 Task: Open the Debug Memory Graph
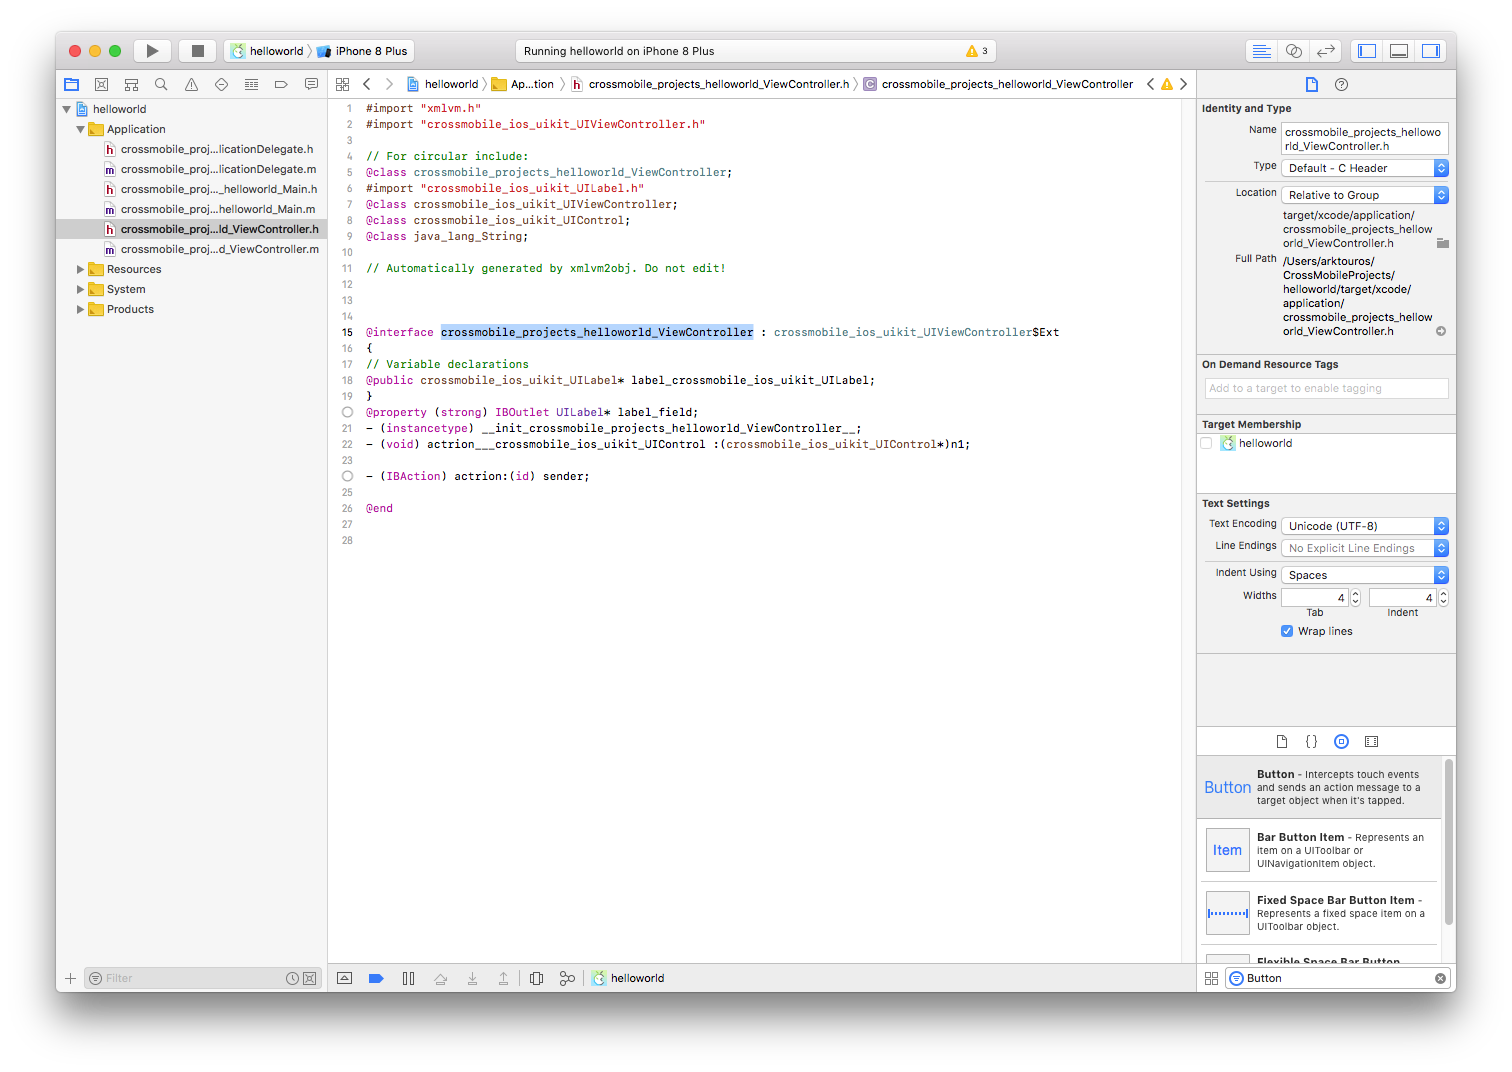(567, 978)
